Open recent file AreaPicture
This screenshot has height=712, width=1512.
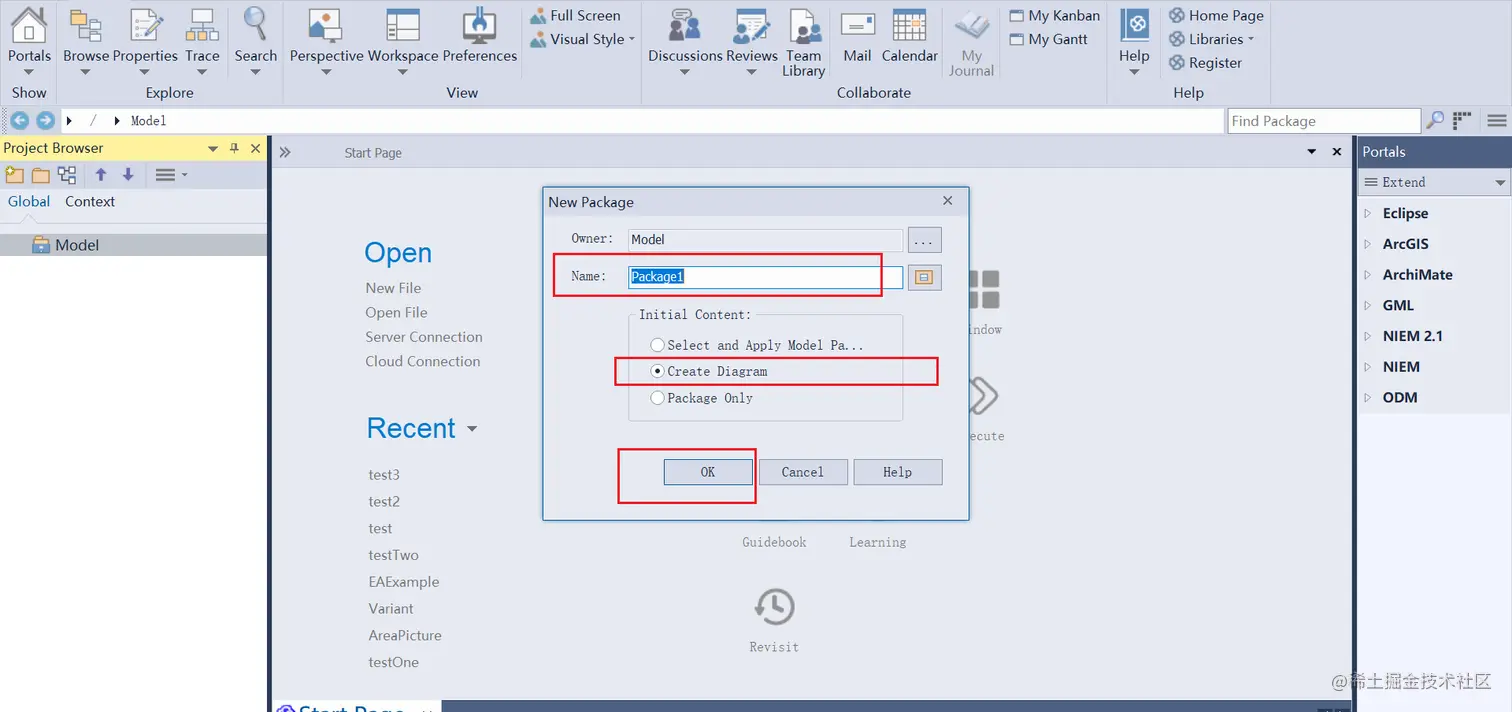pyautogui.click(x=405, y=635)
